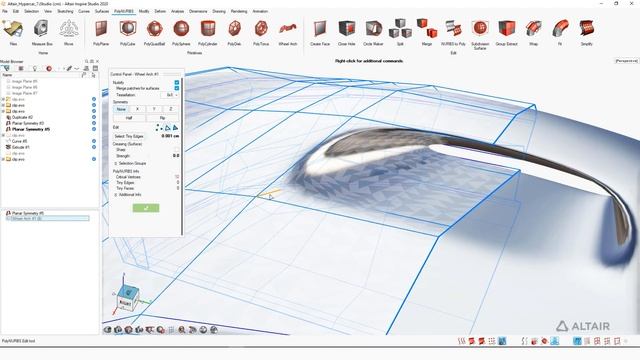Run NURBS to Poly conversion
This screenshot has width=640, height=360.
pos(453,33)
